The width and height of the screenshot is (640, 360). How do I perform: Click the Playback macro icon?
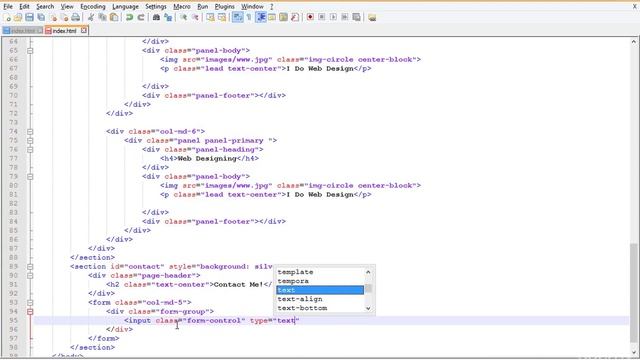333,17
